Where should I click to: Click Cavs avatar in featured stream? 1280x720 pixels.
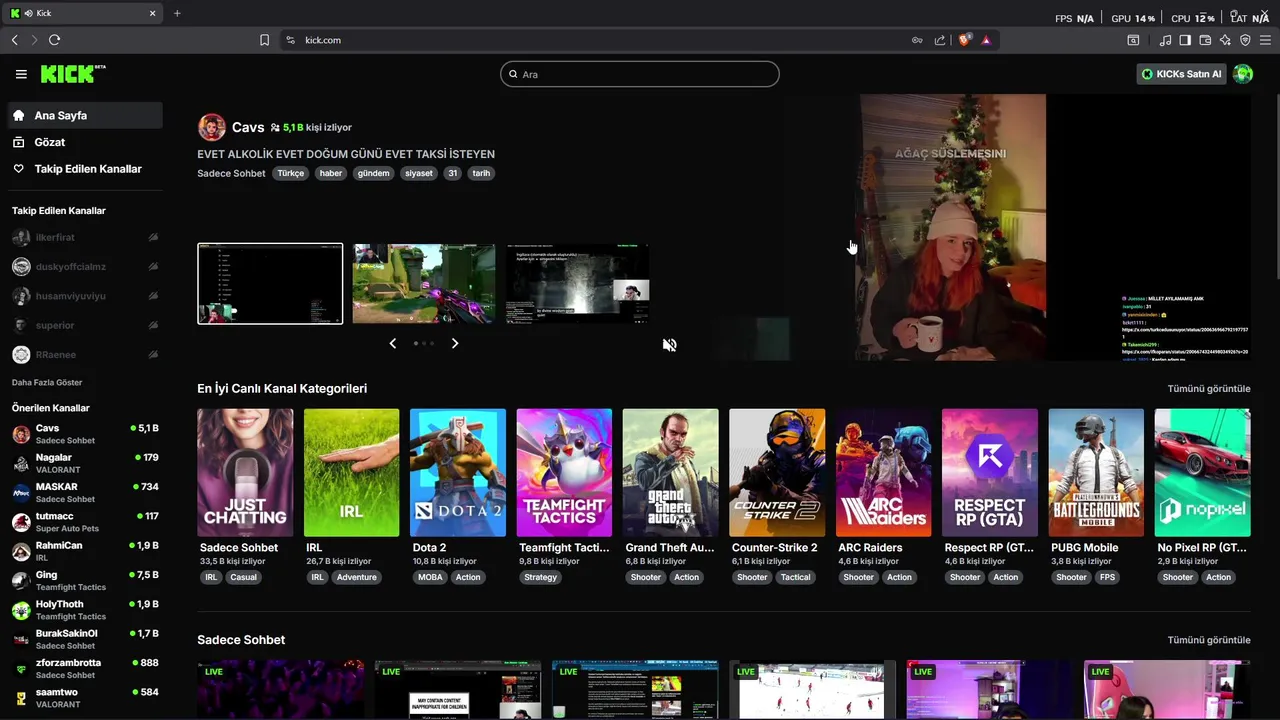click(212, 127)
